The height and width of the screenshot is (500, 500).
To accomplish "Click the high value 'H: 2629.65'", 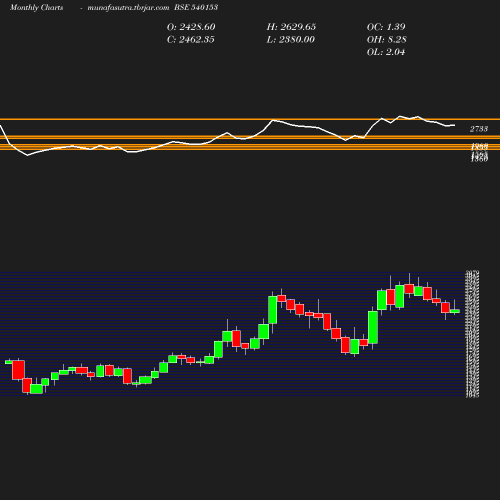I will pyautogui.click(x=291, y=27).
